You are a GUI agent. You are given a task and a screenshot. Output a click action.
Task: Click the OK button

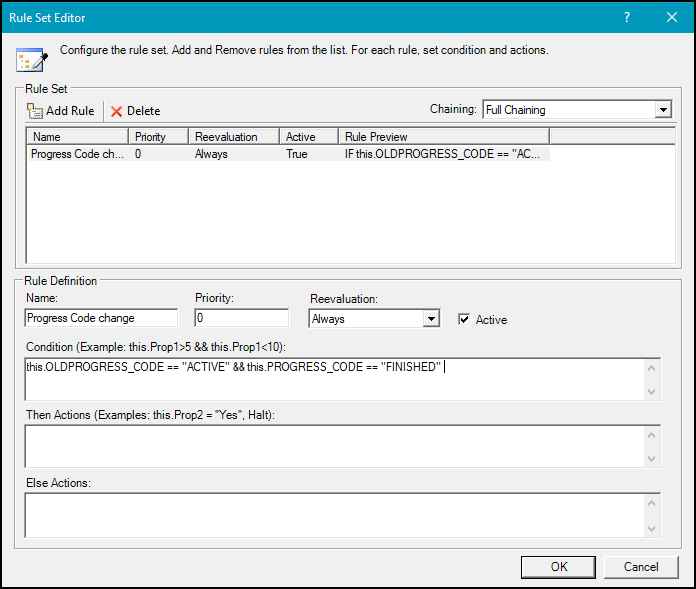pos(558,567)
